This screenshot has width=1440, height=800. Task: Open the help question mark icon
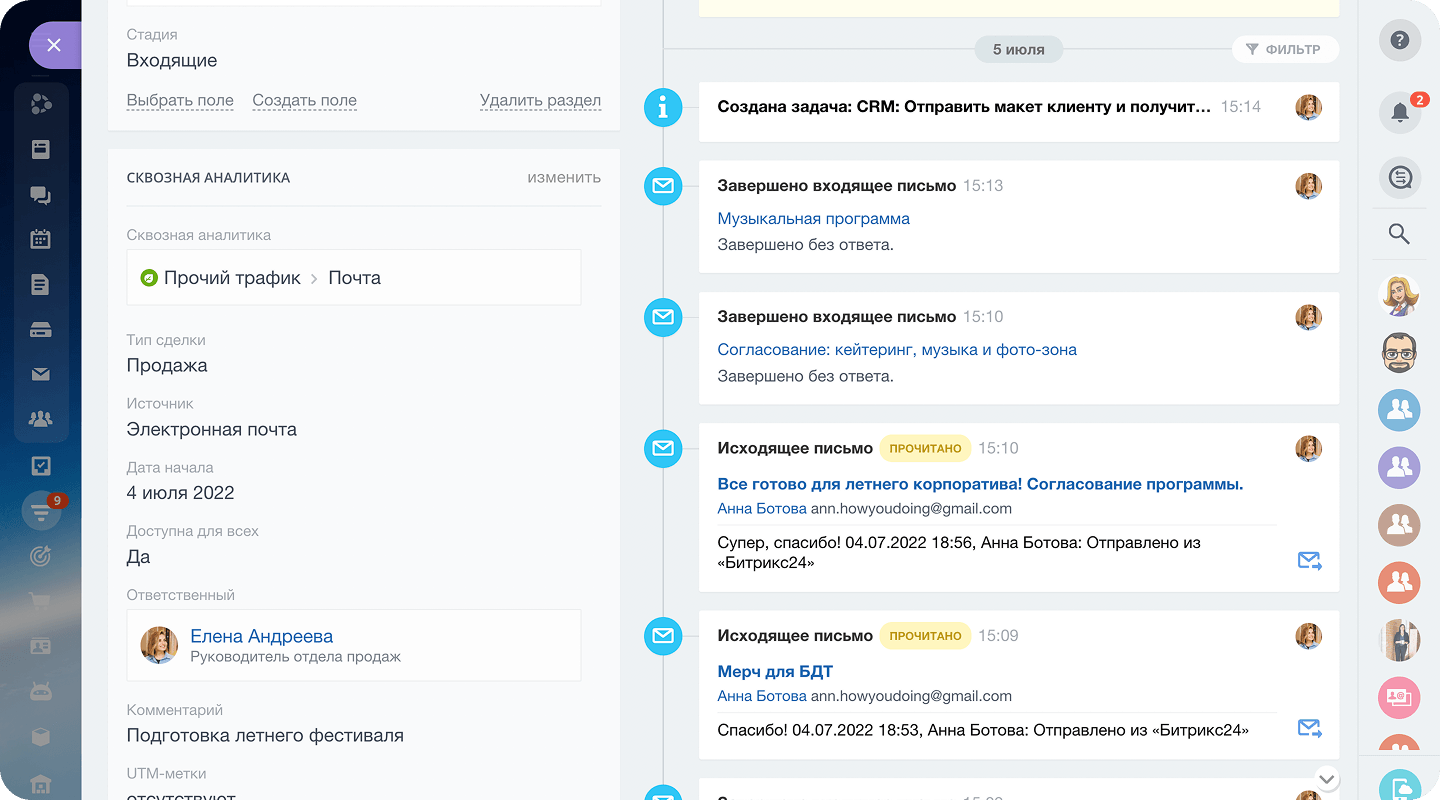pyautogui.click(x=1400, y=41)
